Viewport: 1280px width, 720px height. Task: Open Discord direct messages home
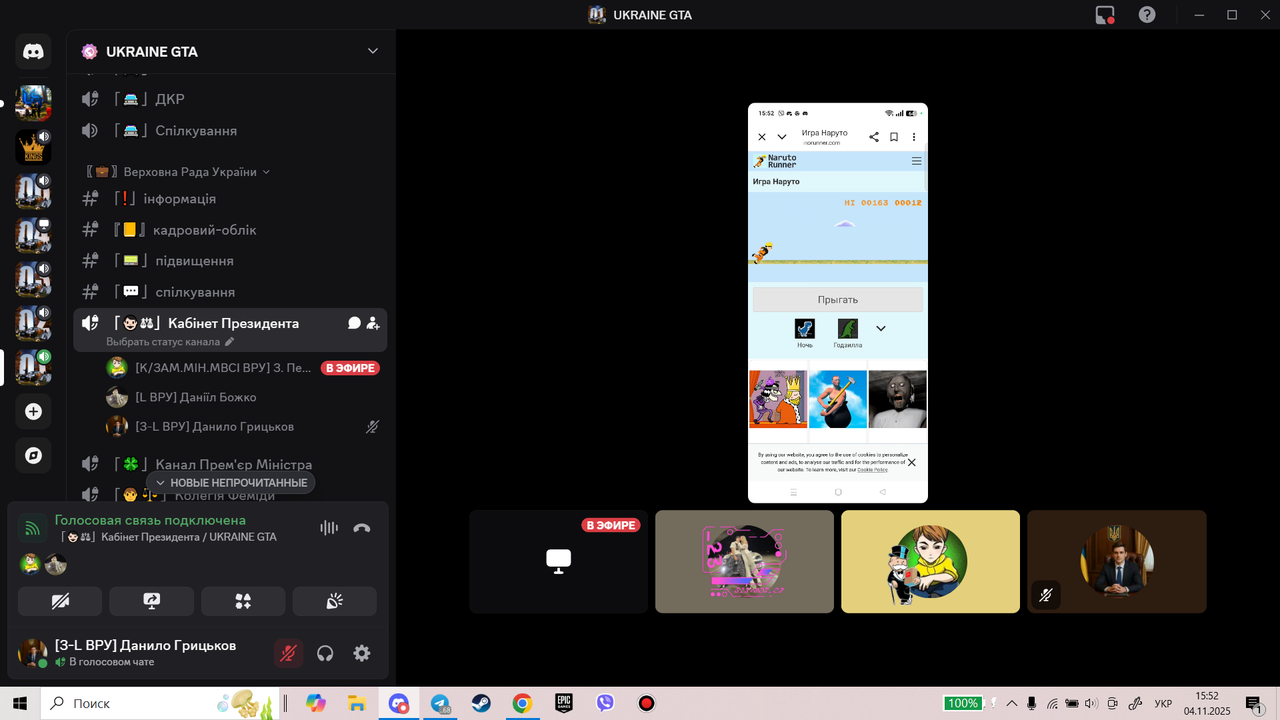coord(33,52)
